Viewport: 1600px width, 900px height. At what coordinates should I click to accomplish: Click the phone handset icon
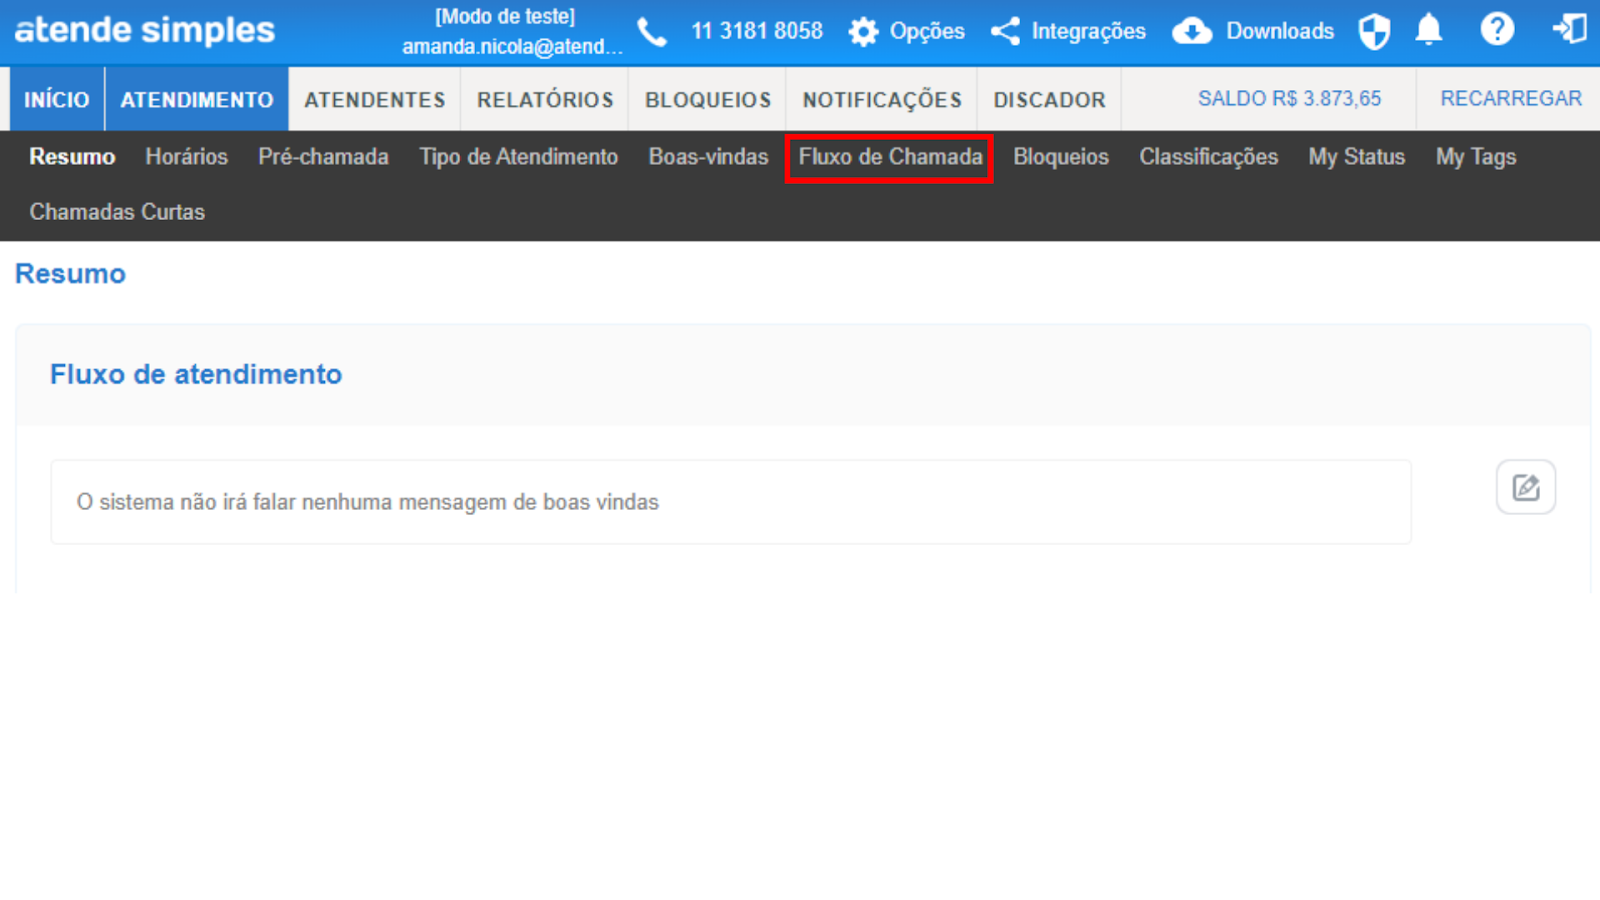[652, 32]
